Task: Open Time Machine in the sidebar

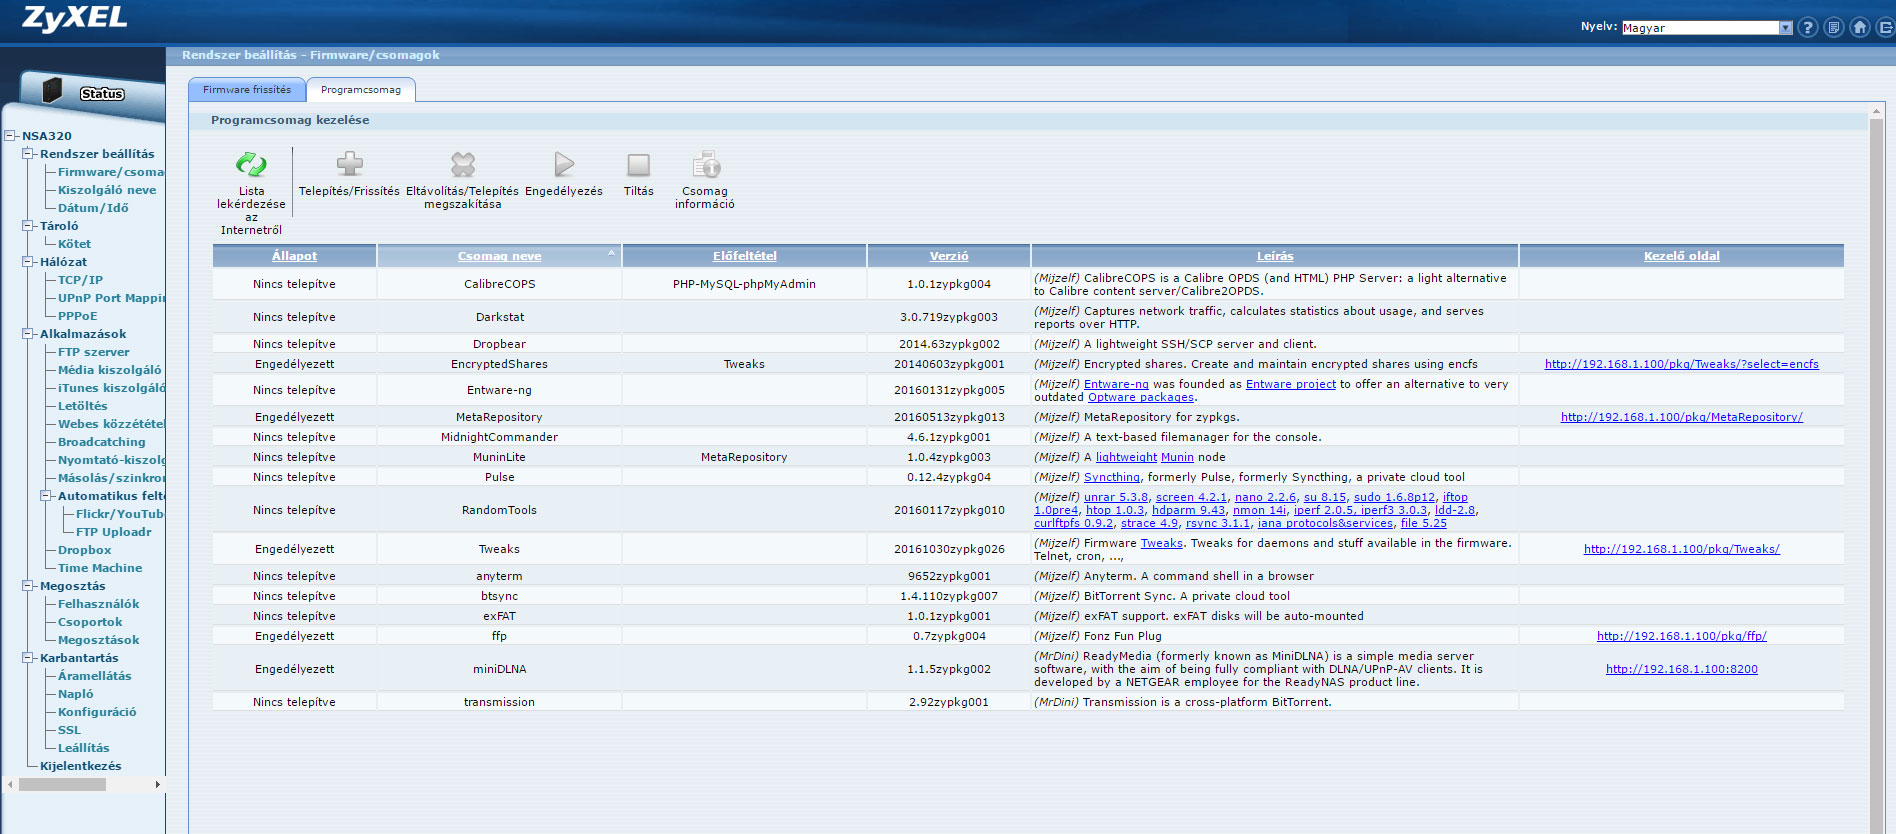Action: [100, 568]
